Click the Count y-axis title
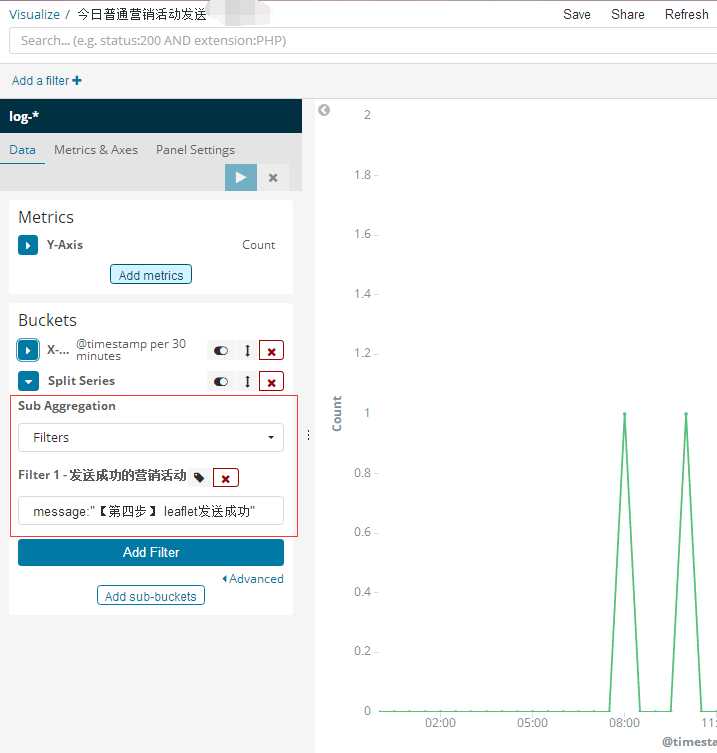The width and height of the screenshot is (717, 753). (337, 413)
